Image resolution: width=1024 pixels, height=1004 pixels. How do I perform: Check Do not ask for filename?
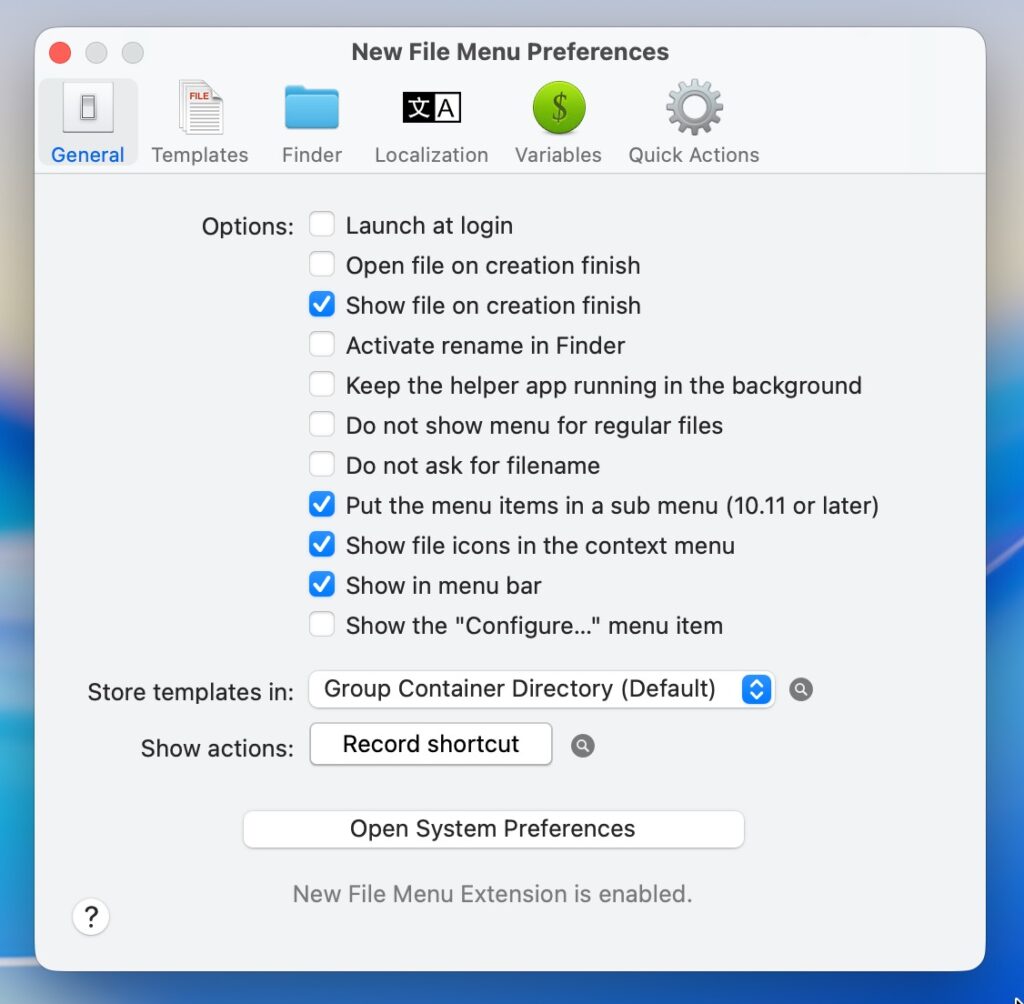pyautogui.click(x=322, y=465)
